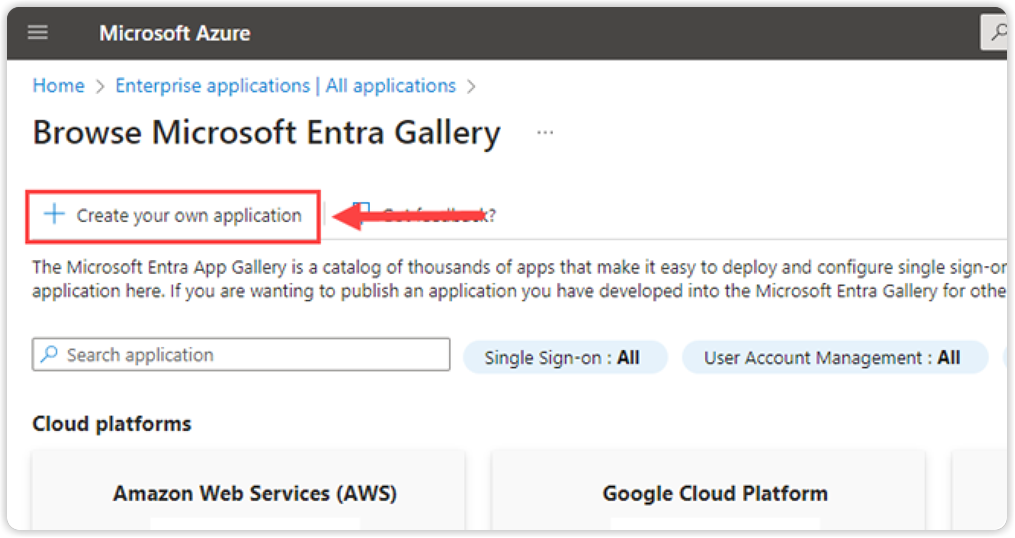This screenshot has height=538, width=1015.
Task: Click the search magnifier in the header
Action: (998, 32)
